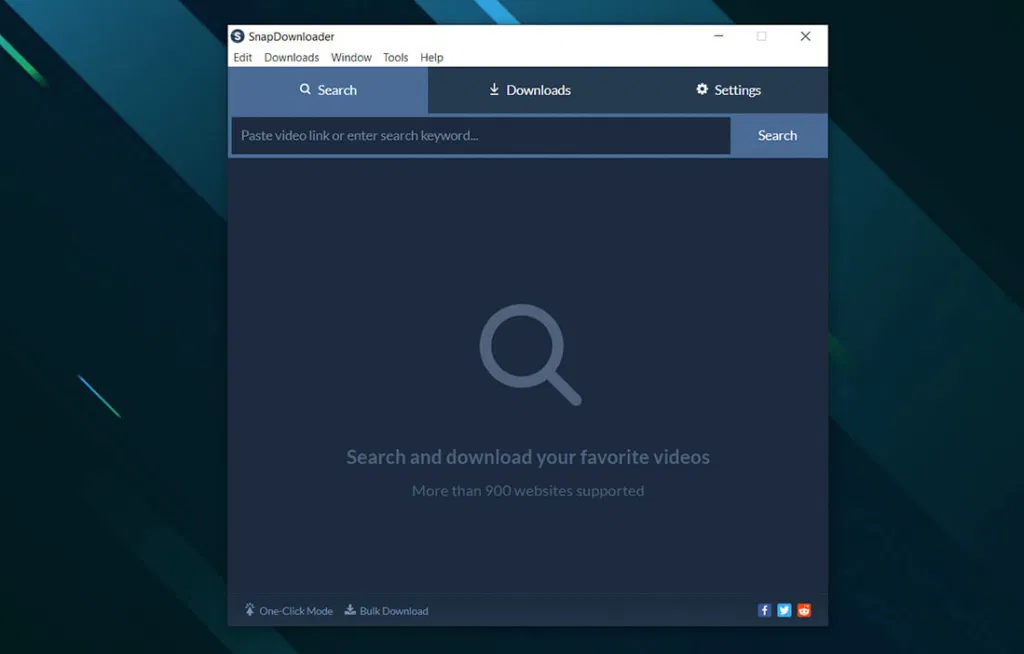Open the Reddit icon link
This screenshot has height=654, width=1024.
click(x=804, y=610)
